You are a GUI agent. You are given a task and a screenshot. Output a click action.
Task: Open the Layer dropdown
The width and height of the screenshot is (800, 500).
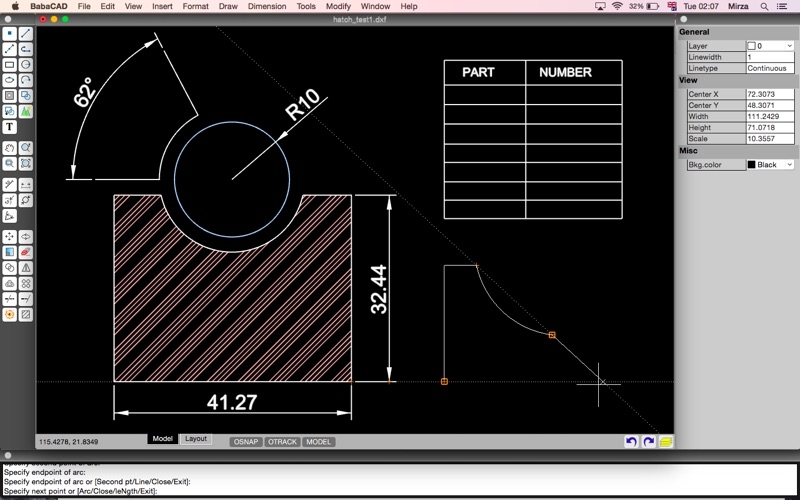click(x=770, y=46)
